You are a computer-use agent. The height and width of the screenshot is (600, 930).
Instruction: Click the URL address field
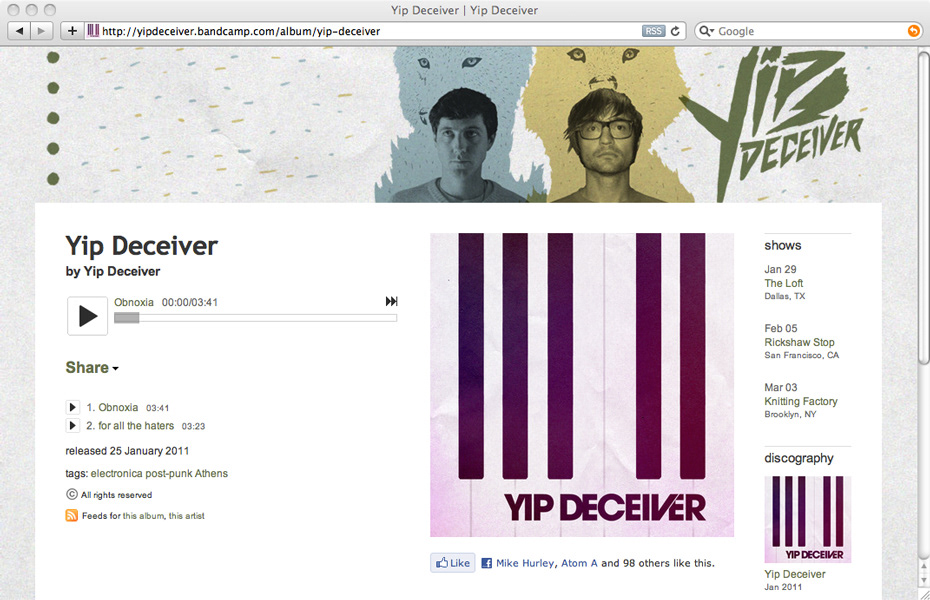pyautogui.click(x=370, y=31)
